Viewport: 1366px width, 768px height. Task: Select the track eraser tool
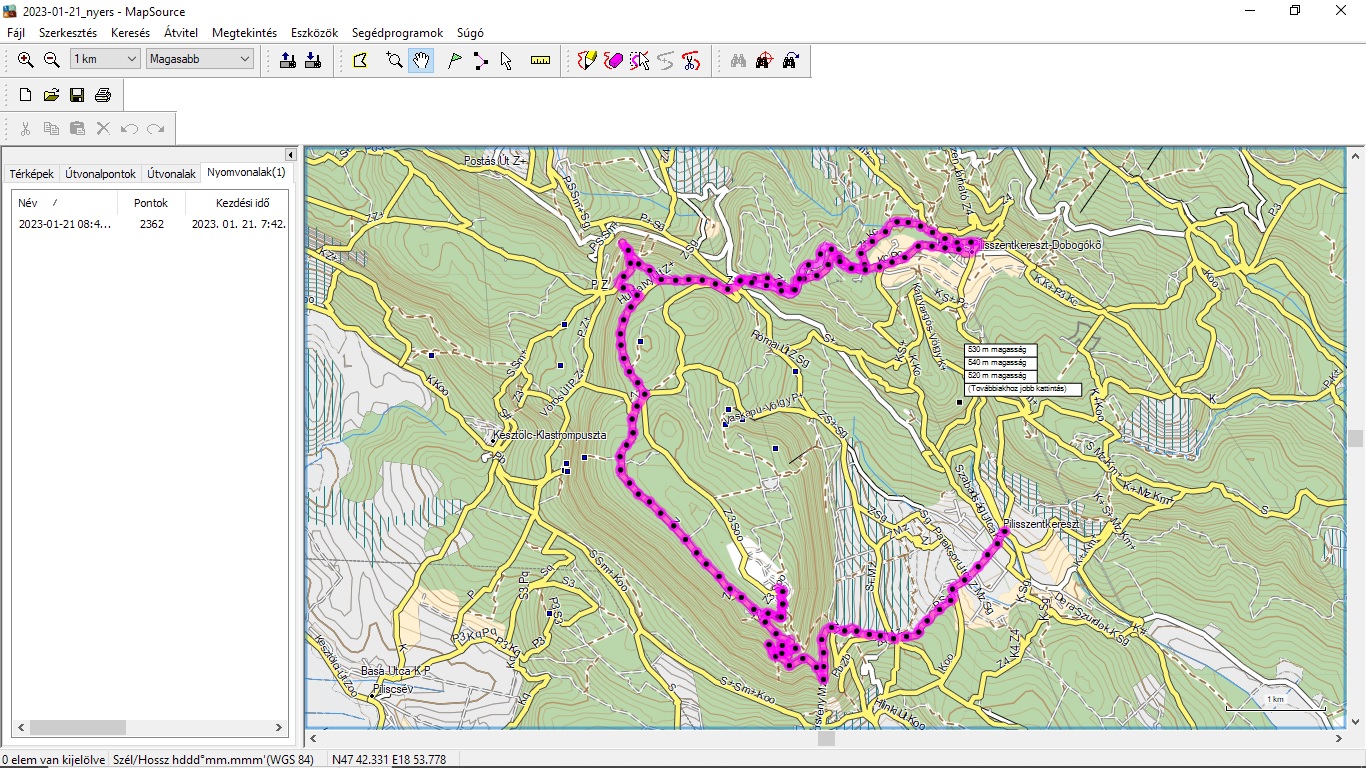[x=613, y=60]
